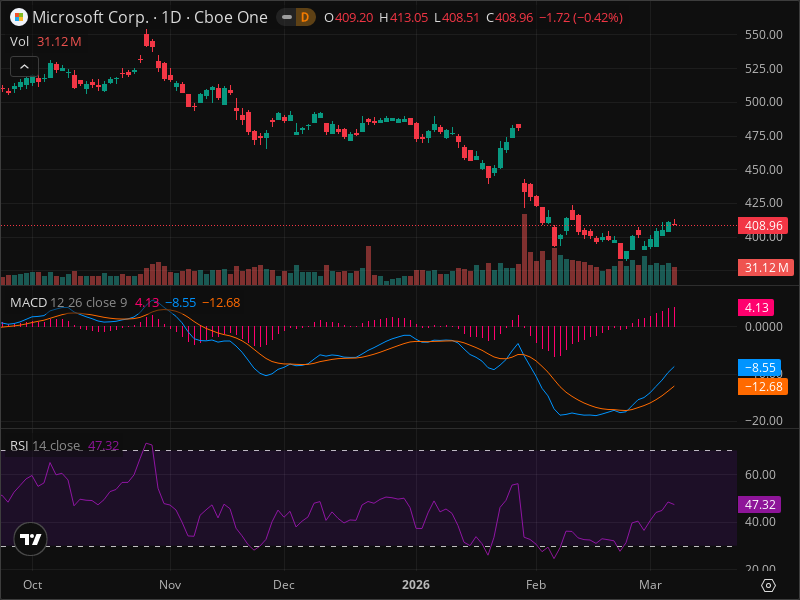This screenshot has height=600, width=800.
Task: Click the change −1.72 (−0.42%) text
Action: point(581,18)
